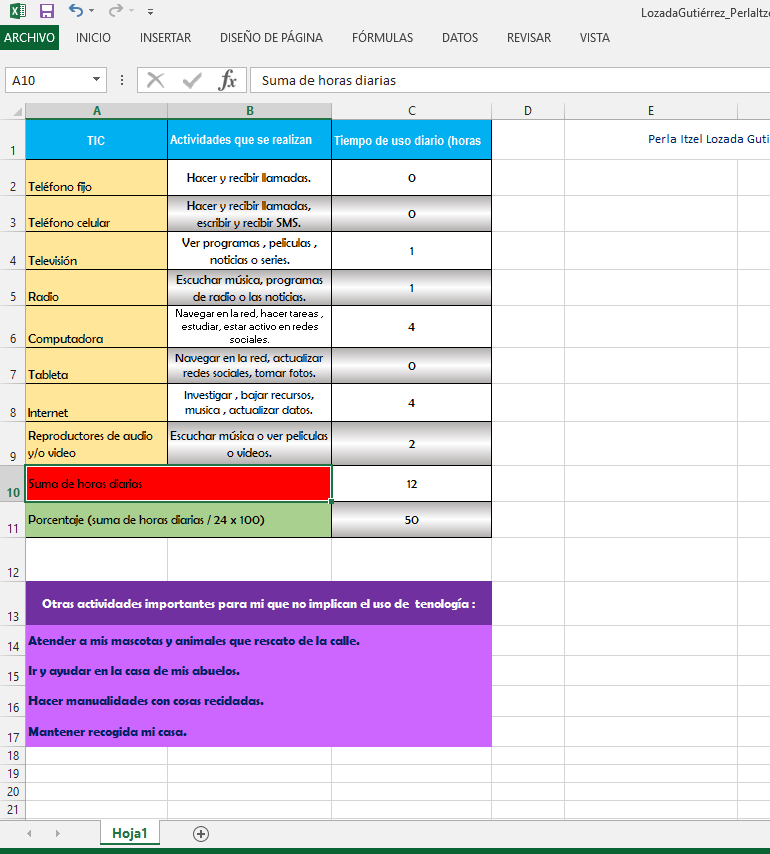This screenshot has height=854, width=770.
Task: Open the Hoja1 sheet tab
Action: tap(130, 833)
